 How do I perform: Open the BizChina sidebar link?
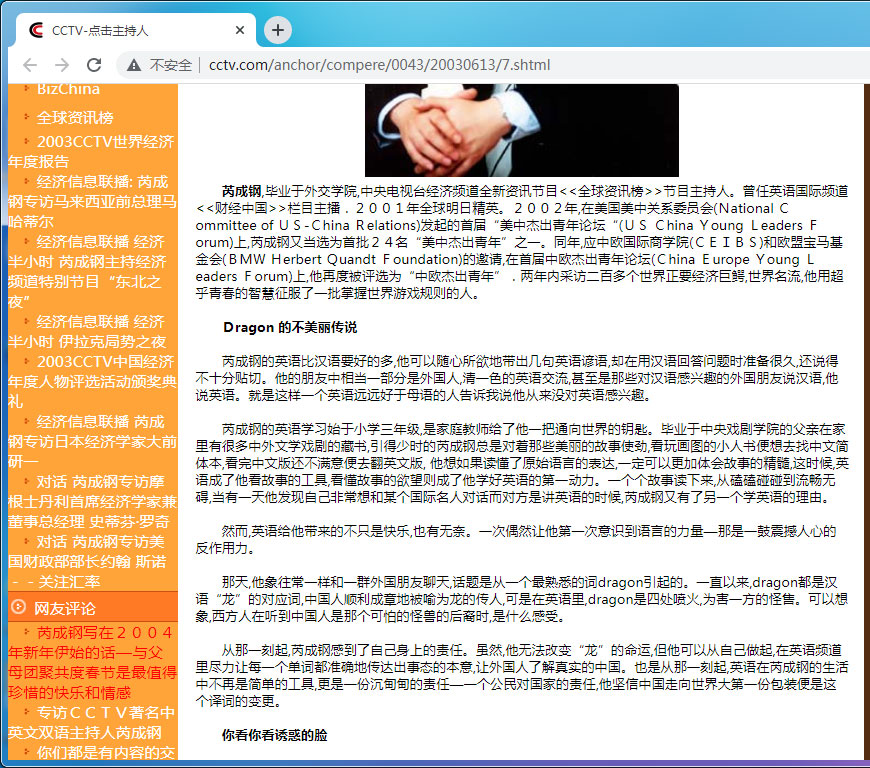coord(68,89)
